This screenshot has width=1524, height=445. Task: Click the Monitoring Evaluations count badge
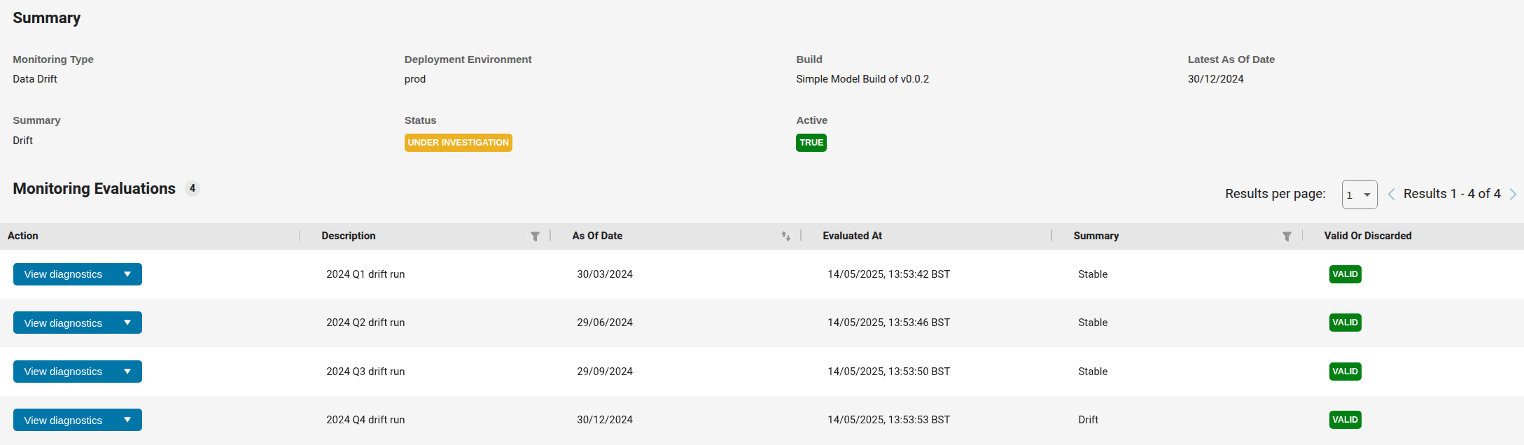click(192, 189)
